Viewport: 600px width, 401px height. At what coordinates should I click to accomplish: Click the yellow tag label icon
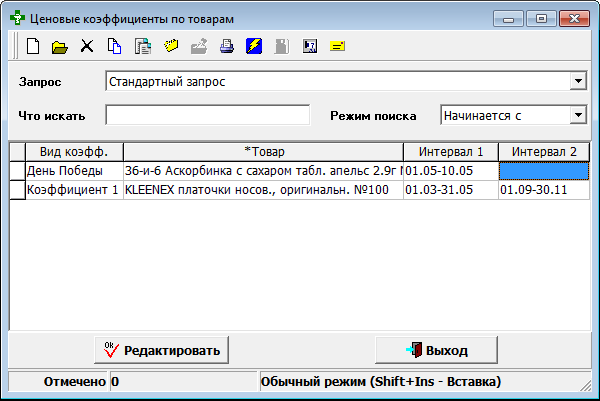click(x=171, y=46)
